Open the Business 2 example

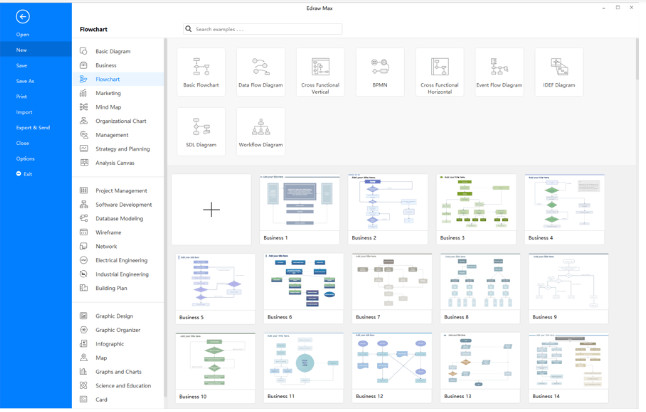pyautogui.click(x=388, y=209)
